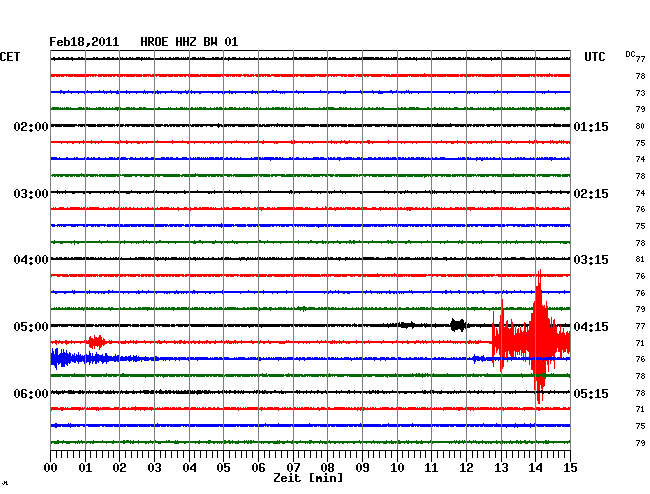Viewport: 650px width, 494px height.
Task: Select the "02:00" CET time label
Action: click(31, 126)
